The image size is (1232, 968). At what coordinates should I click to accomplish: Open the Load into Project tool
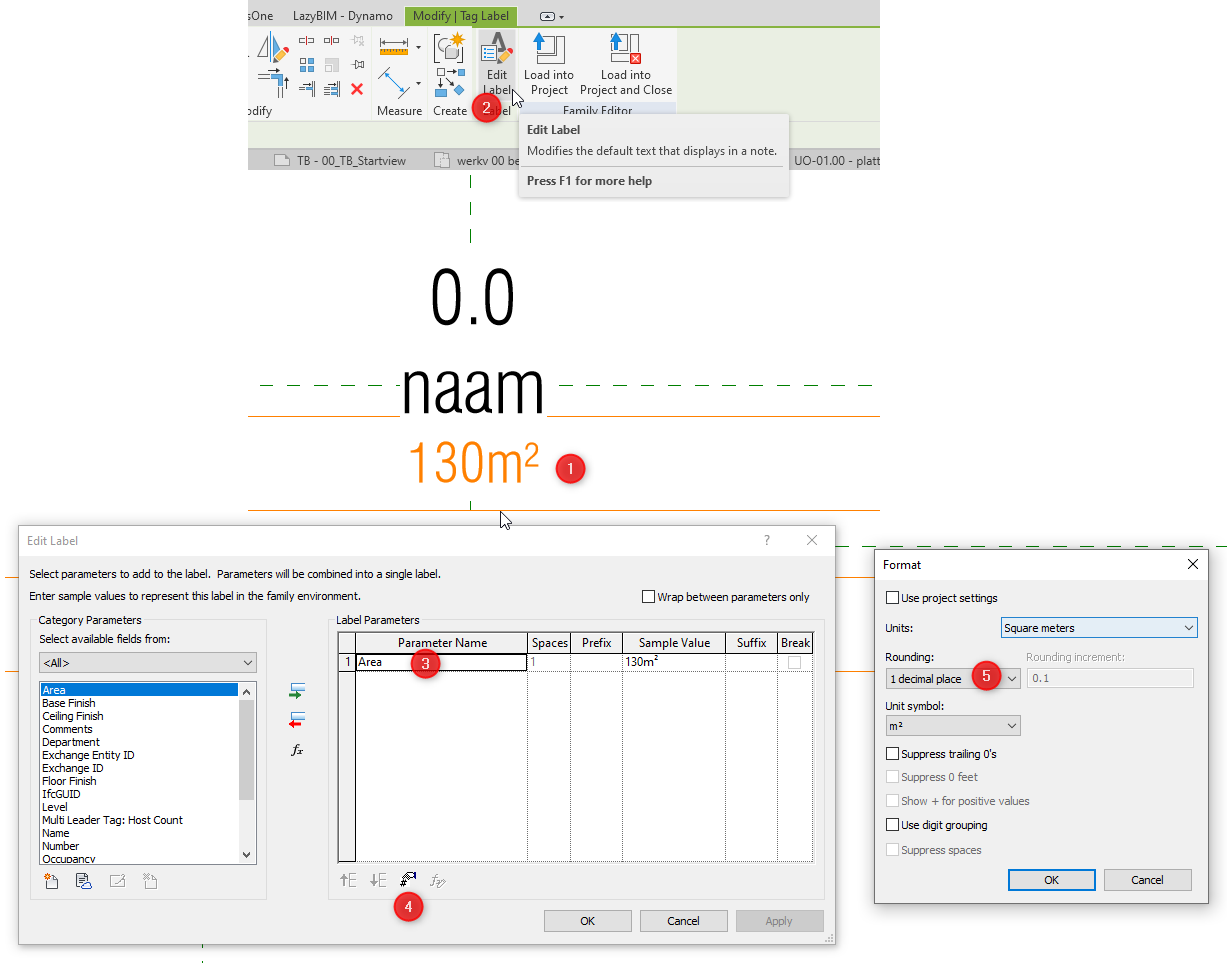click(548, 62)
